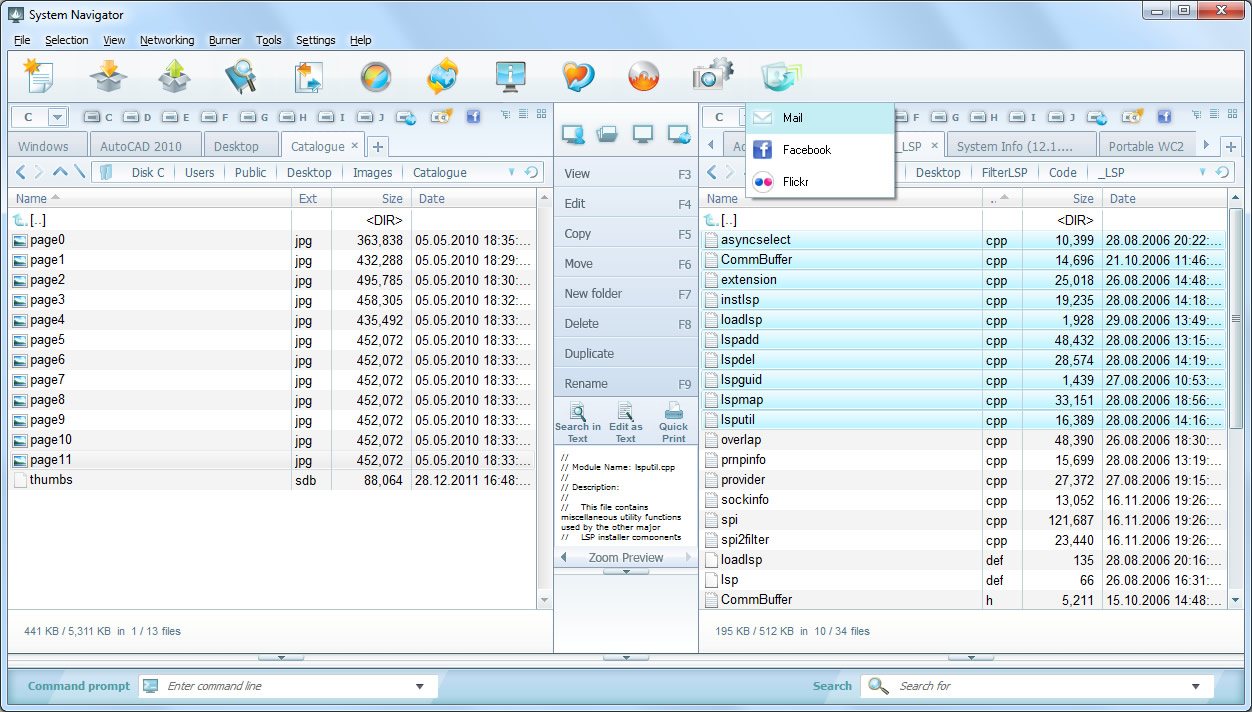
Task: Open the screen capture tool icon with gears
Action: coord(711,75)
